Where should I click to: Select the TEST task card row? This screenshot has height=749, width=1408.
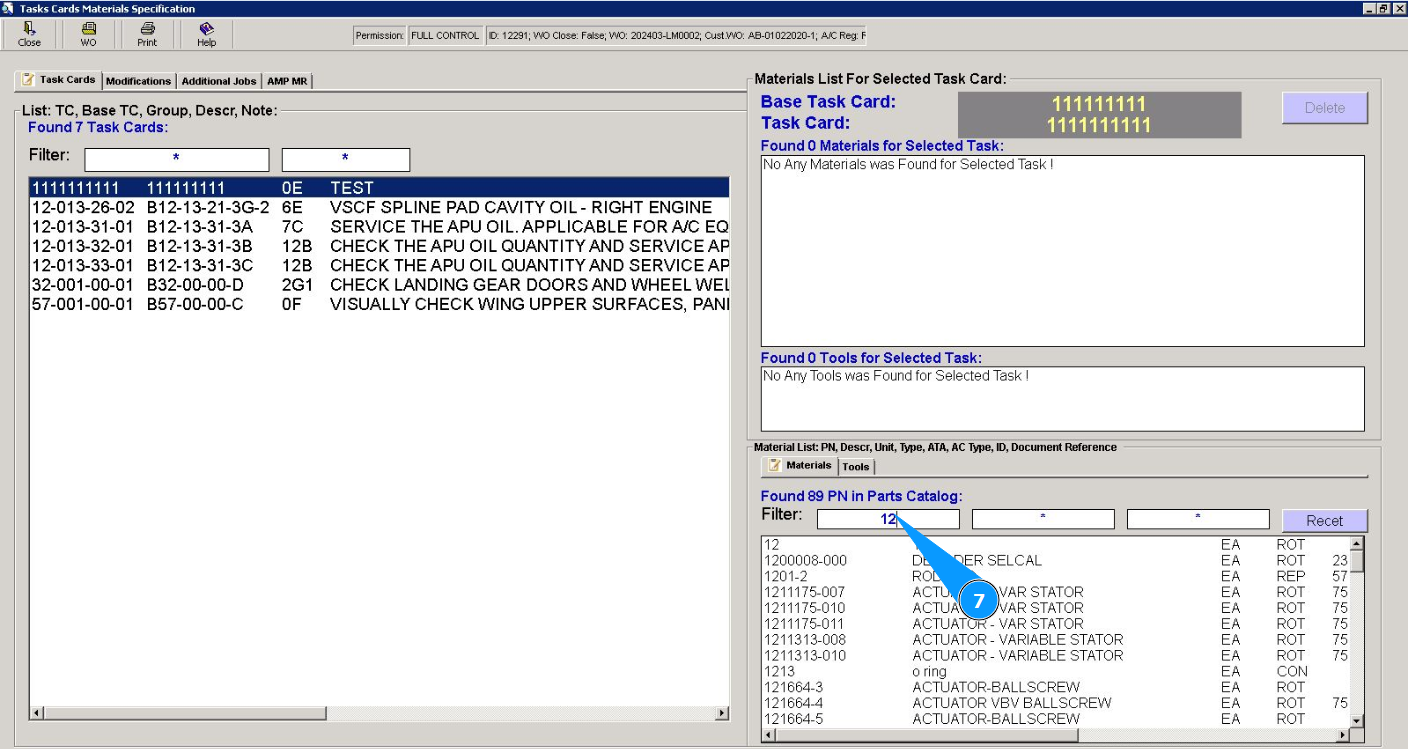tap(379, 188)
